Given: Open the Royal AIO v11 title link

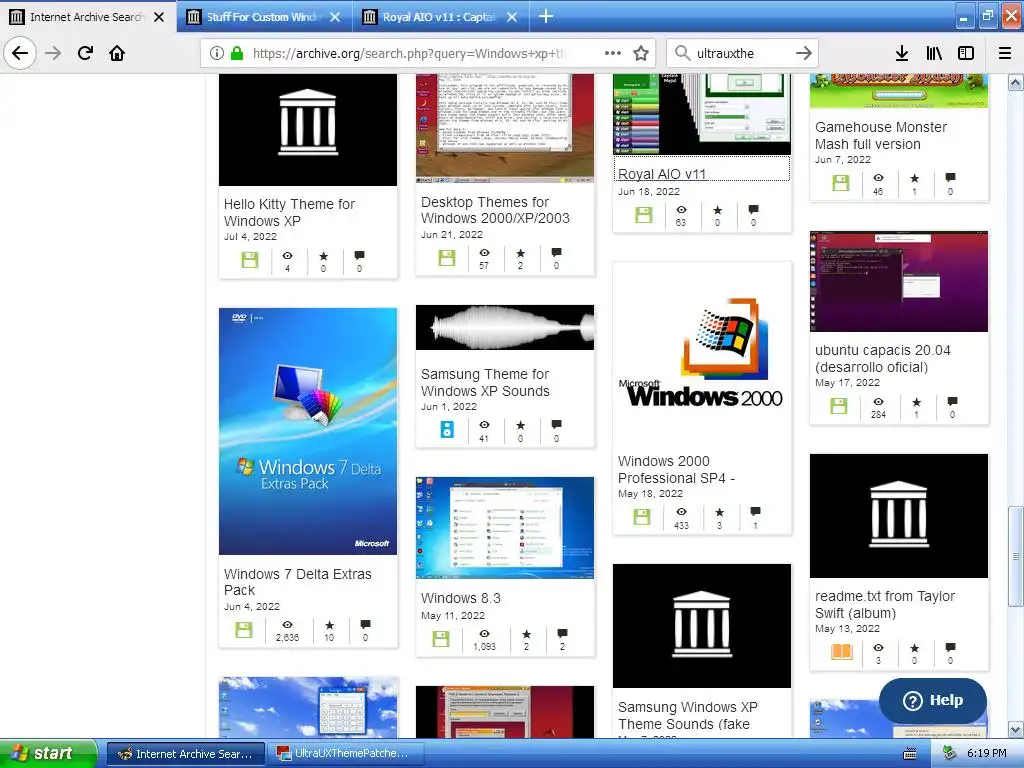Looking at the screenshot, I should click(x=662, y=174).
